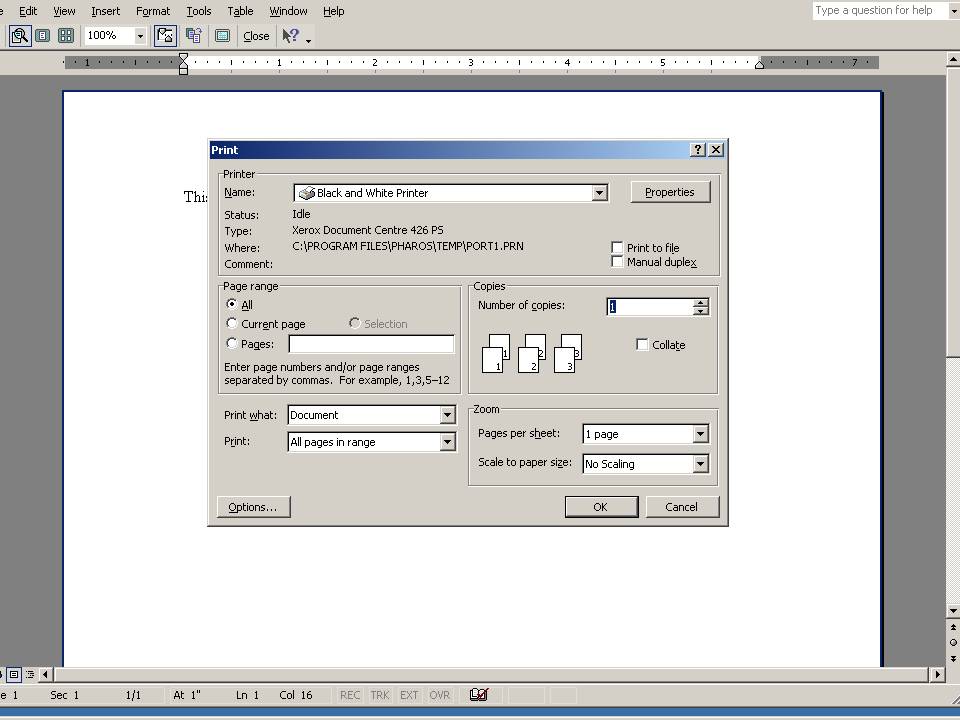Viewport: 960px width, 720px height.
Task: Click the right indent marker on ruler
Action: (x=759, y=64)
